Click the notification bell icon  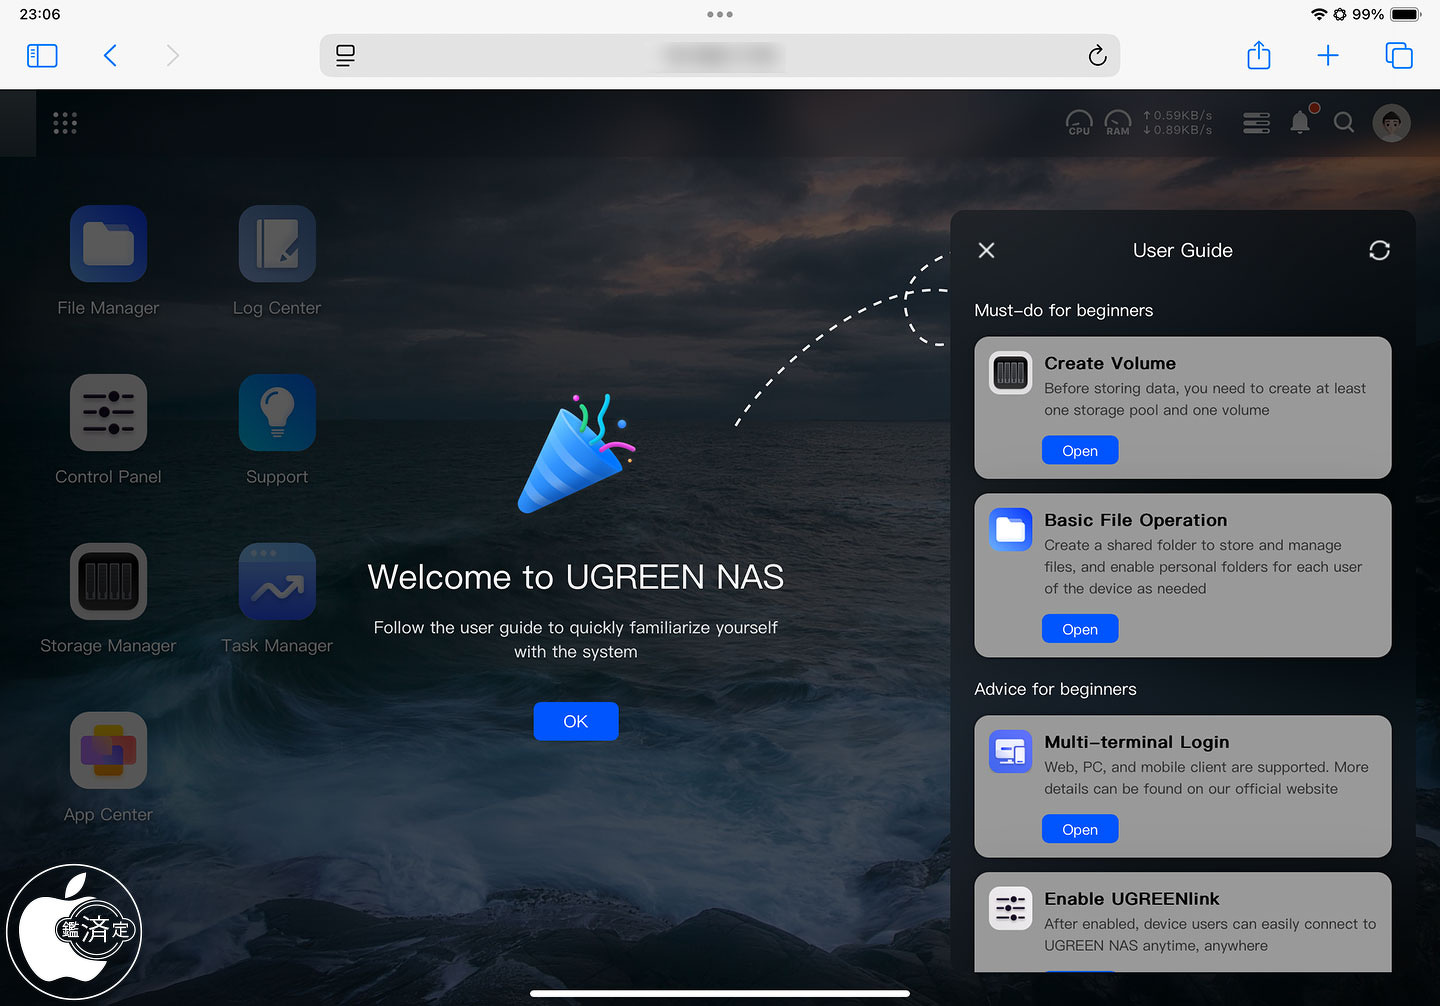click(1300, 123)
